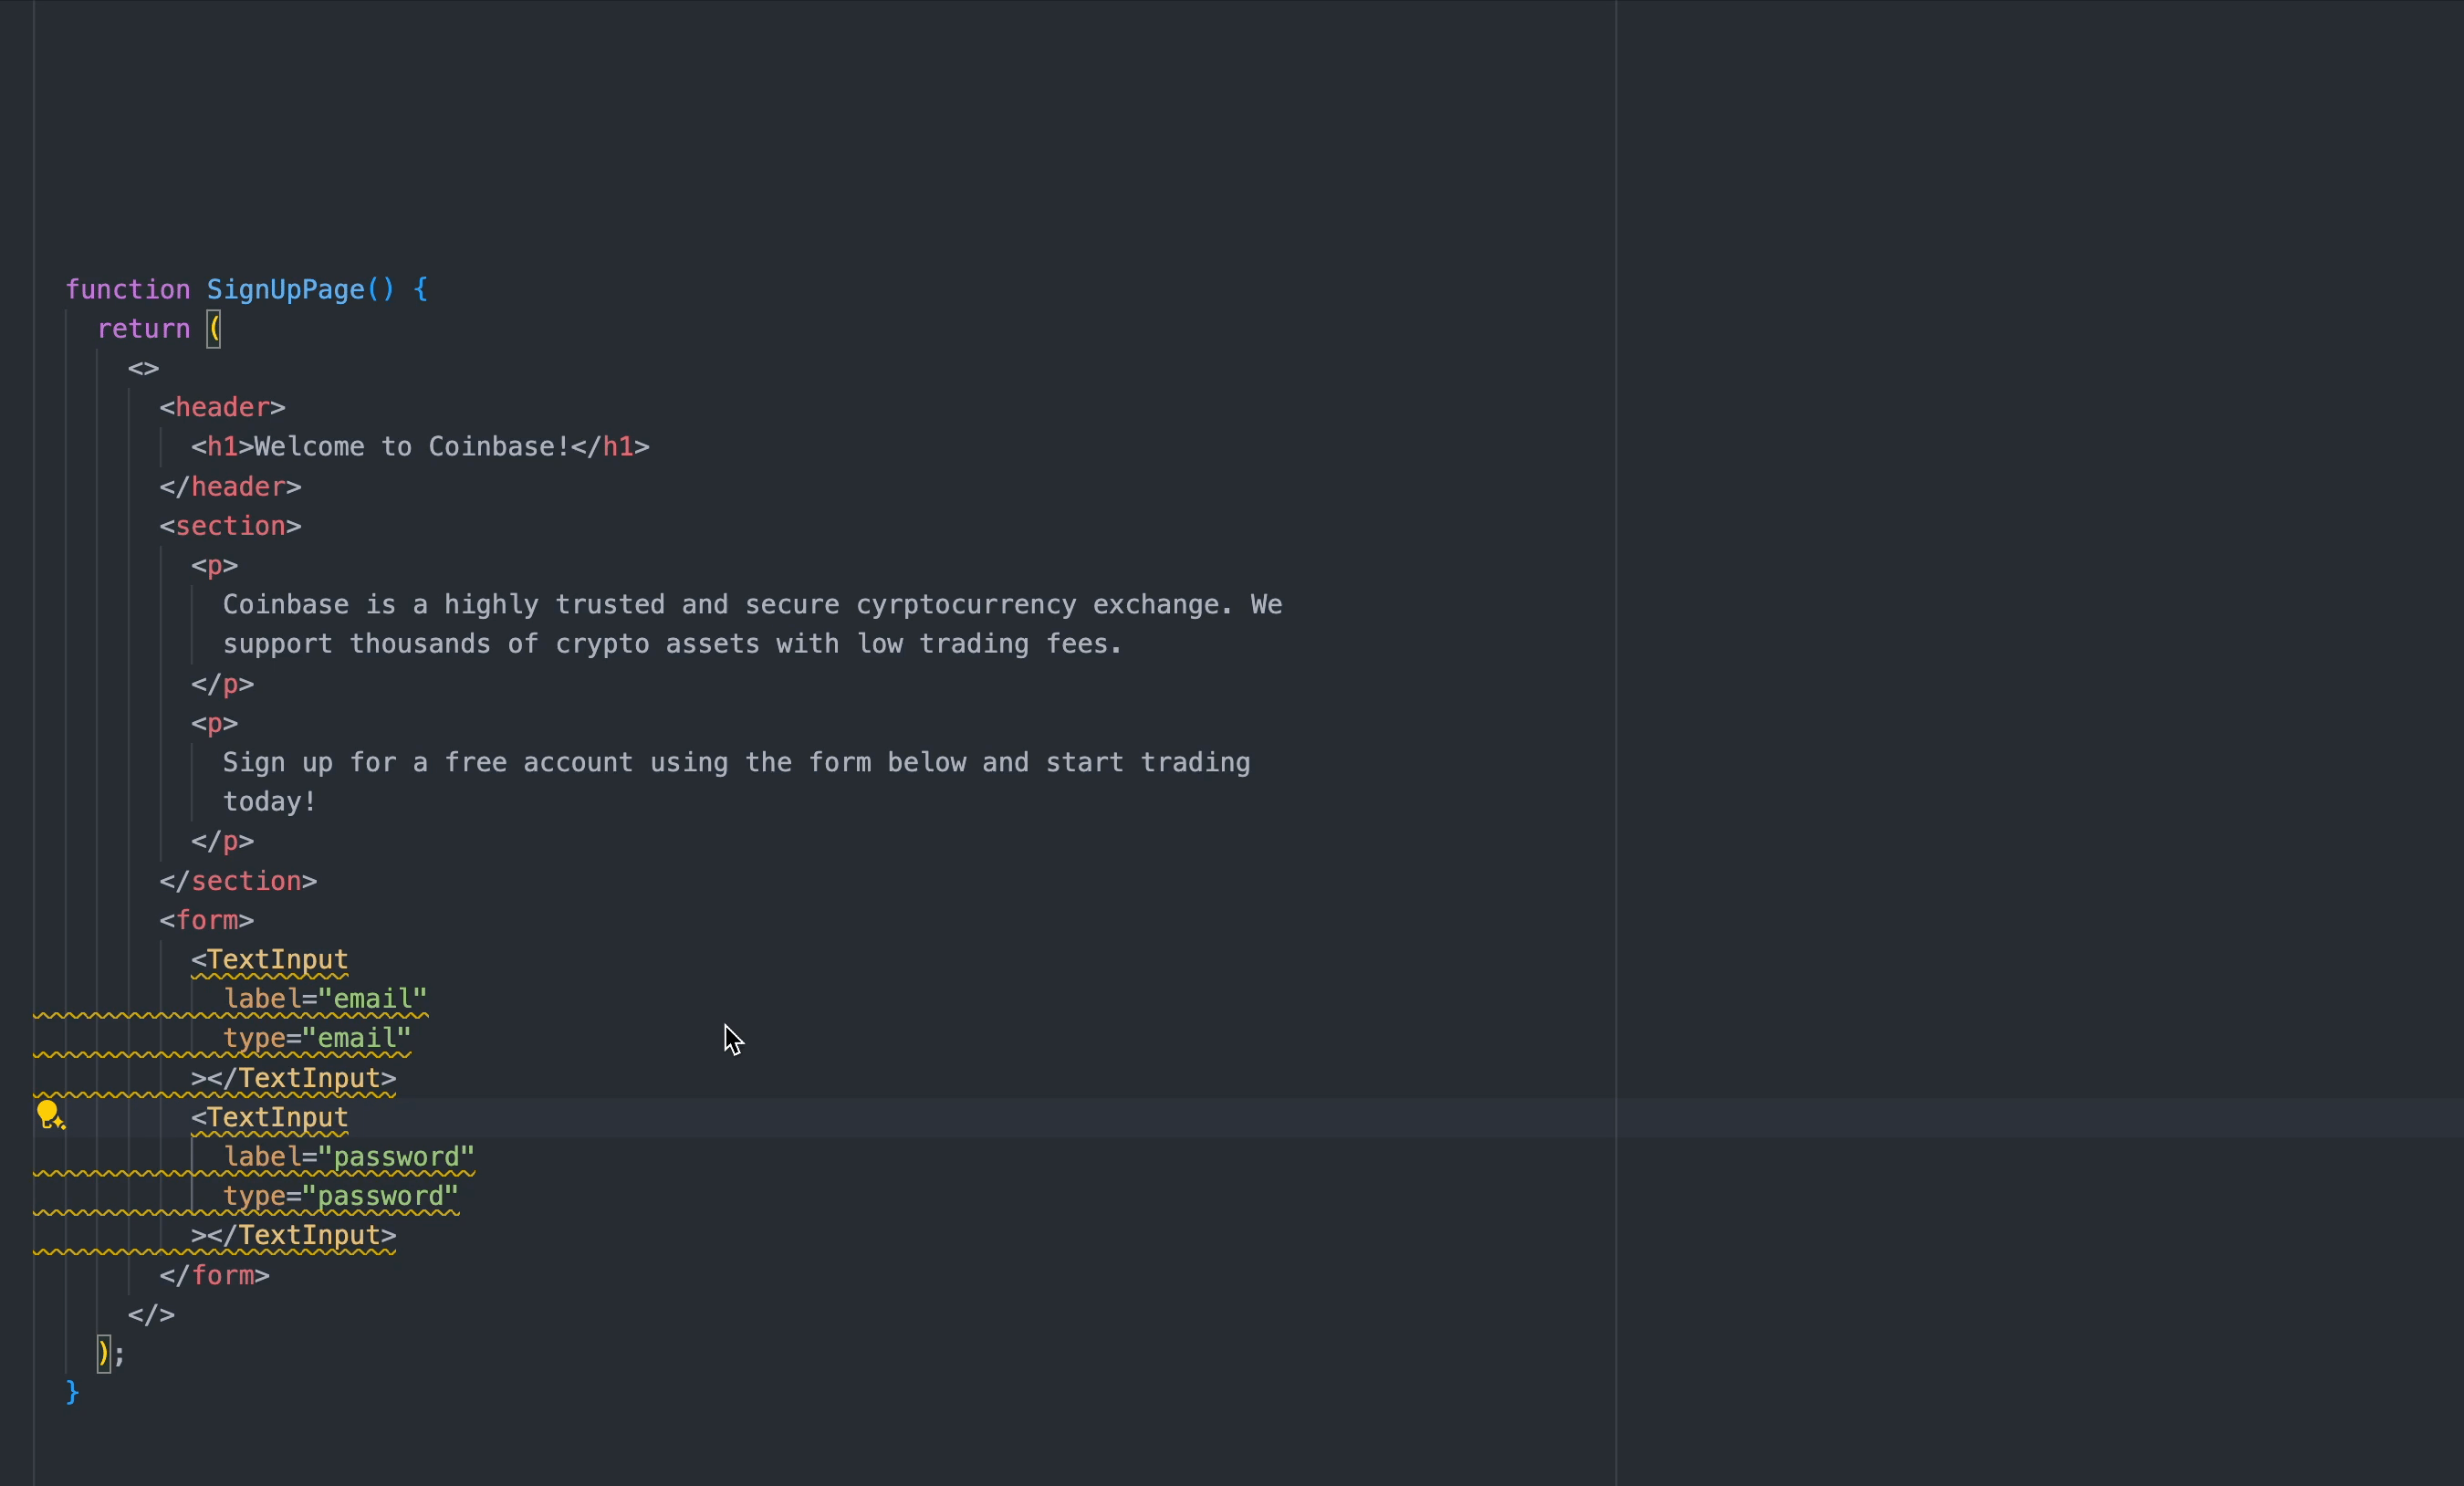
Task: Click the yellow lightbulb code action icon
Action: [49, 1114]
